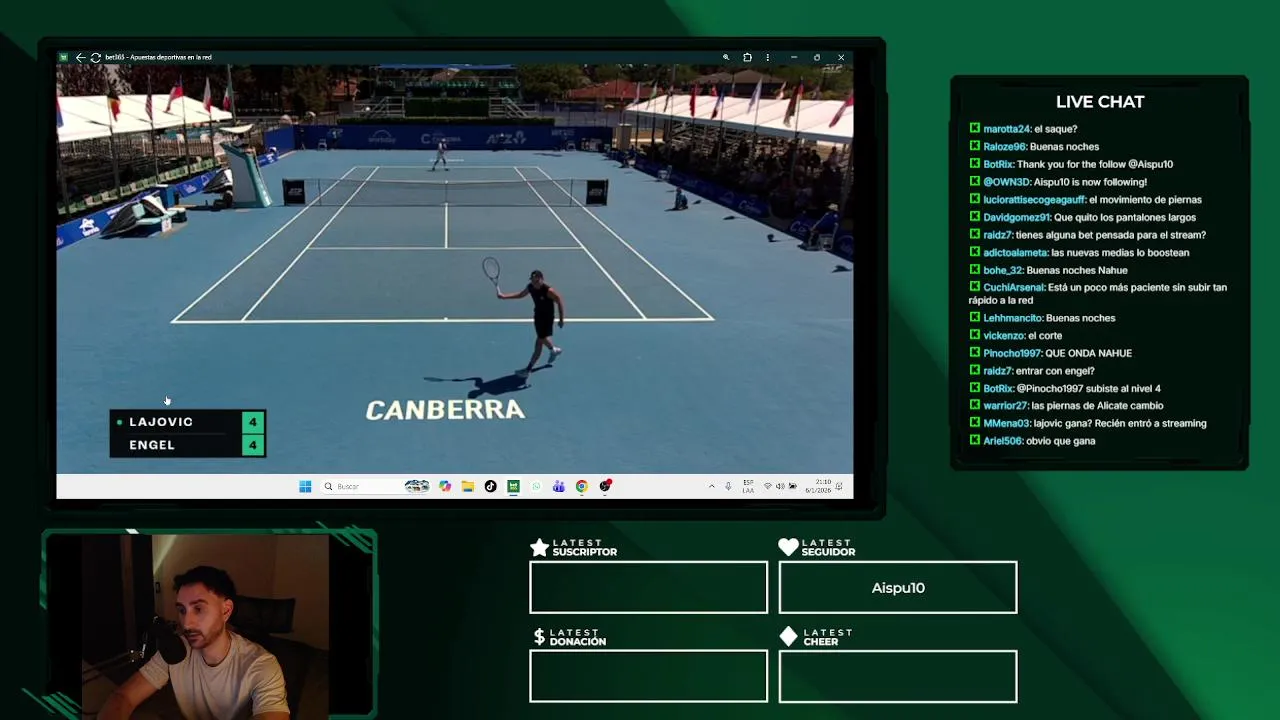The image size is (1280, 720).
Task: Click the dollar icon by Latest Donación
Action: click(539, 637)
